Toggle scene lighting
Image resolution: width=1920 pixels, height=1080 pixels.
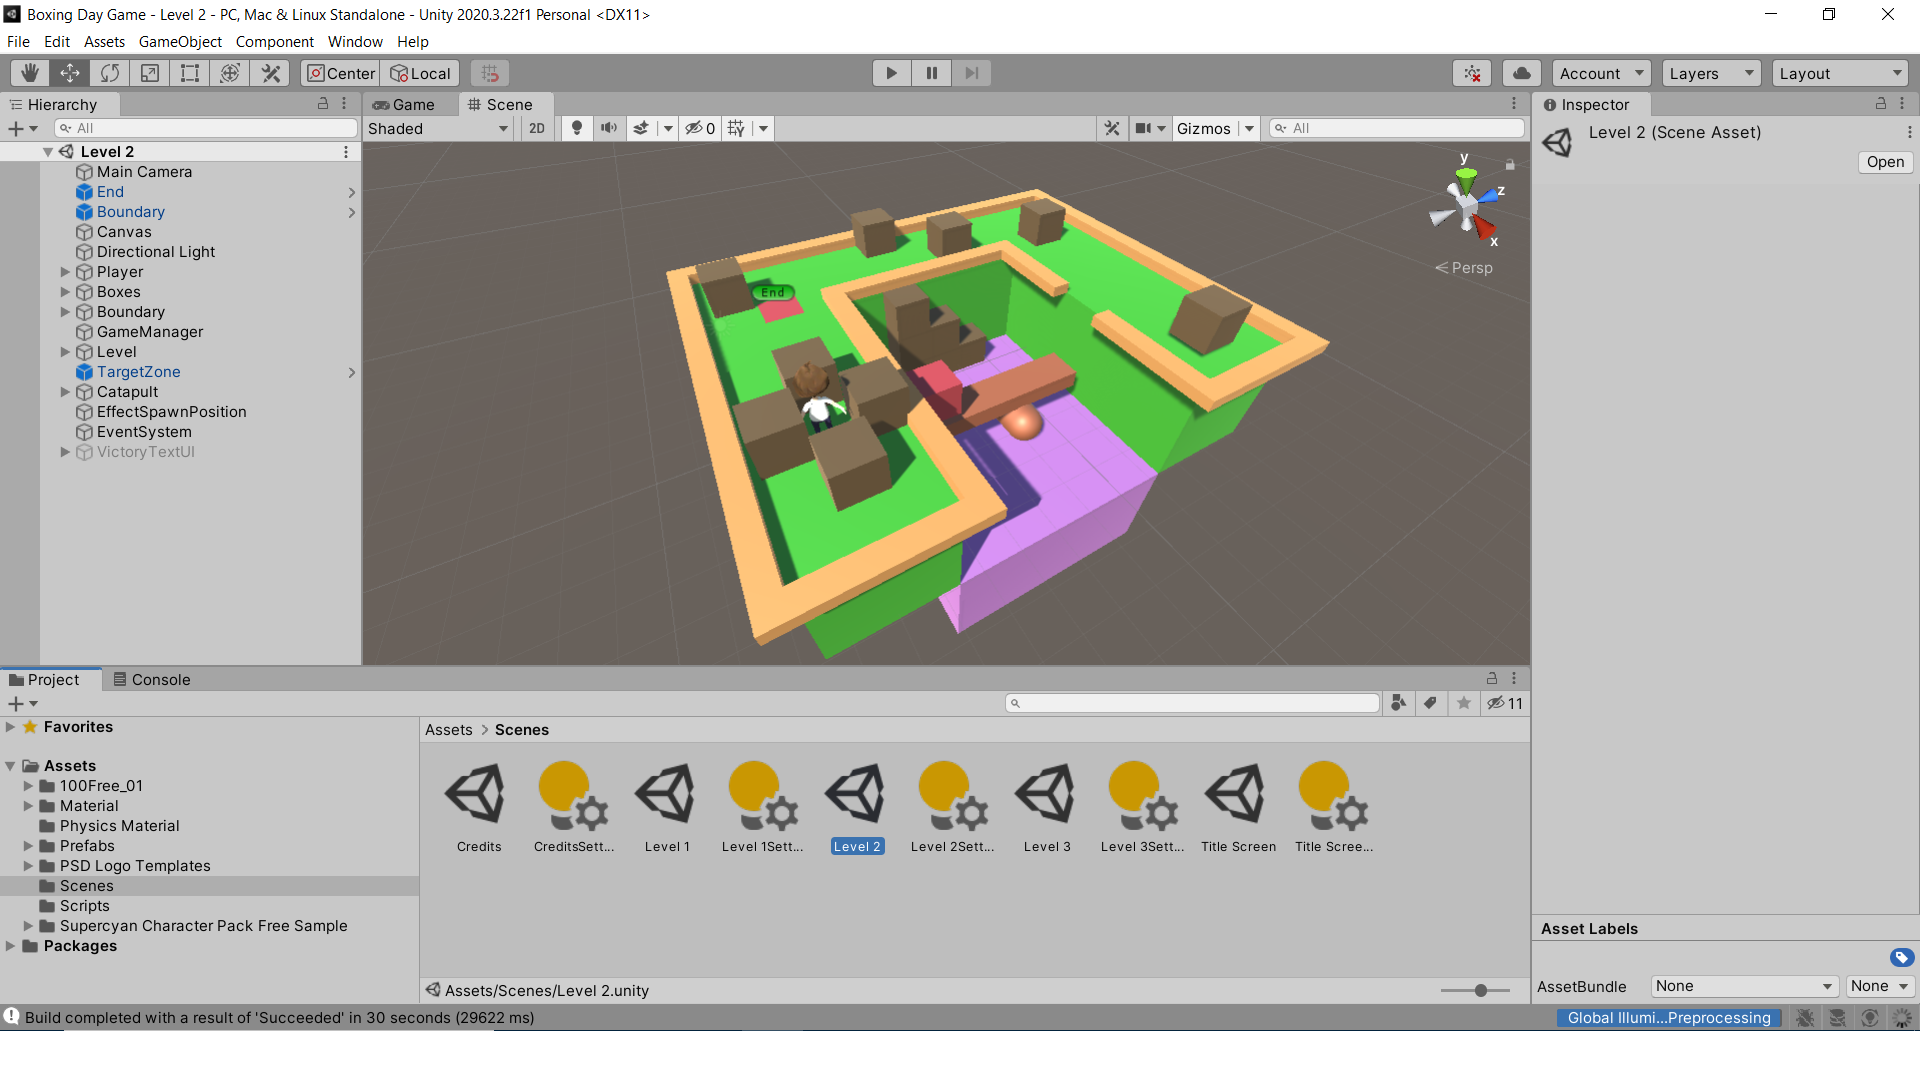576,128
